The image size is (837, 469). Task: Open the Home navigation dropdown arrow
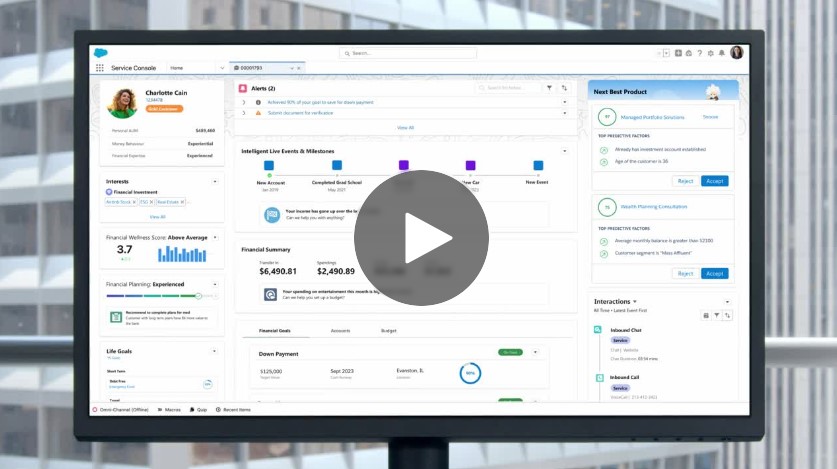tap(221, 68)
